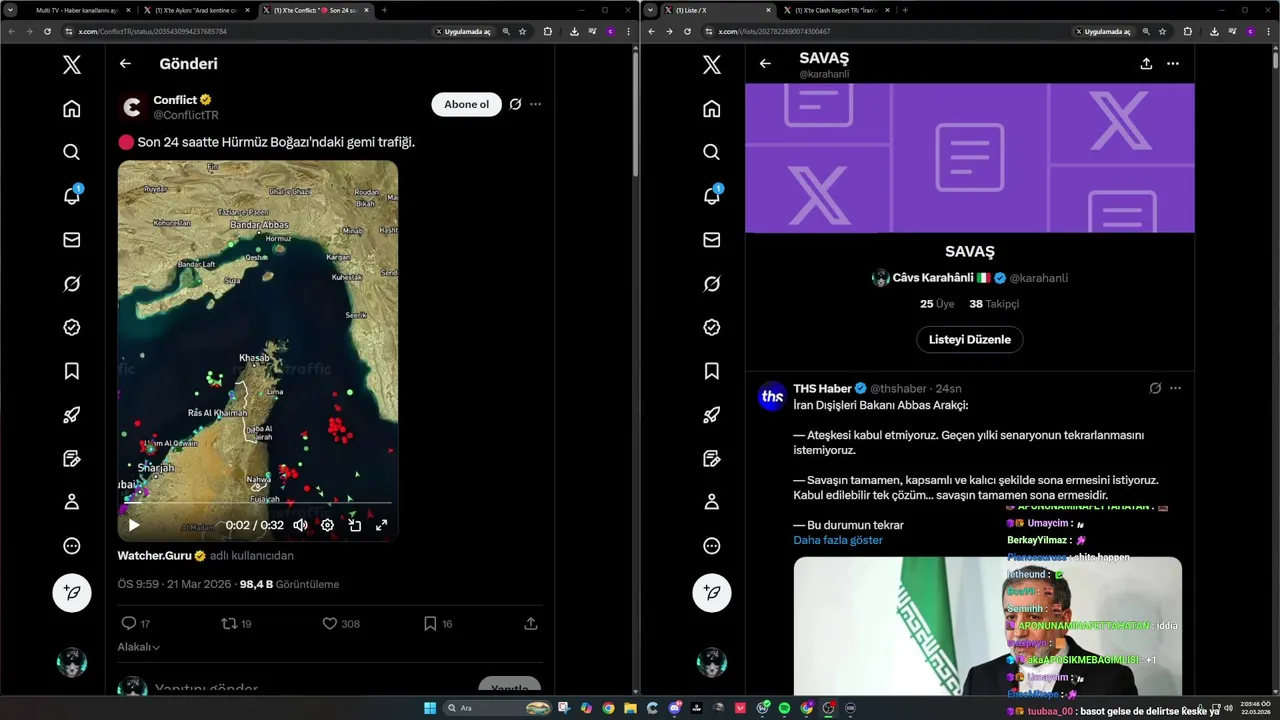Open new tab in left browser window

(385, 10)
